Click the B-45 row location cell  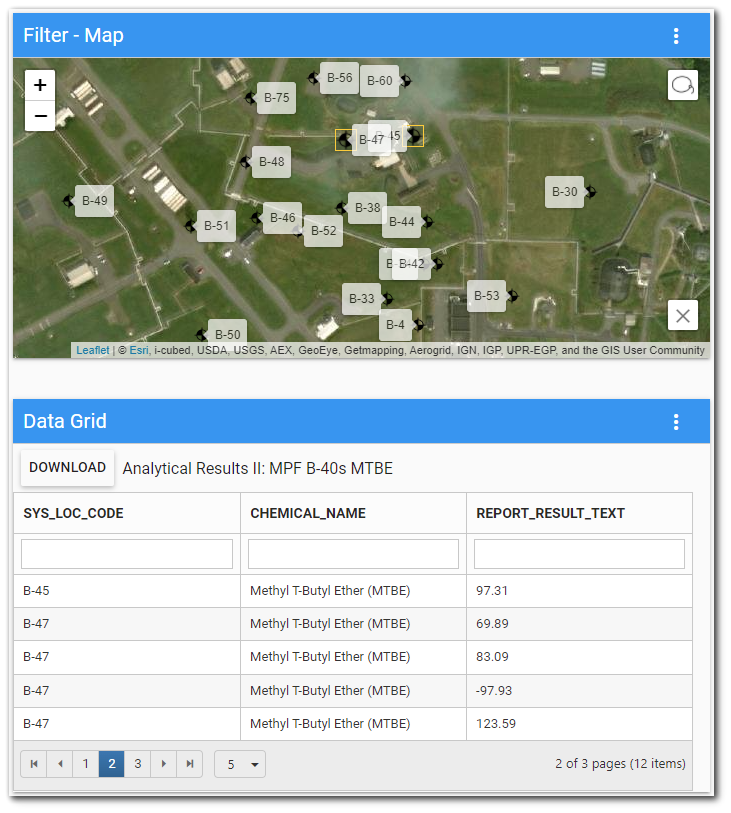127,591
